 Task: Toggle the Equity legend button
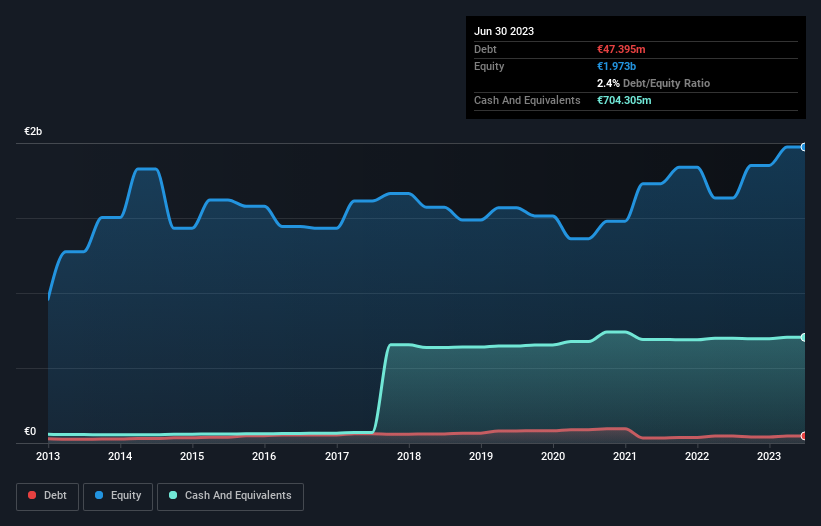(118, 496)
